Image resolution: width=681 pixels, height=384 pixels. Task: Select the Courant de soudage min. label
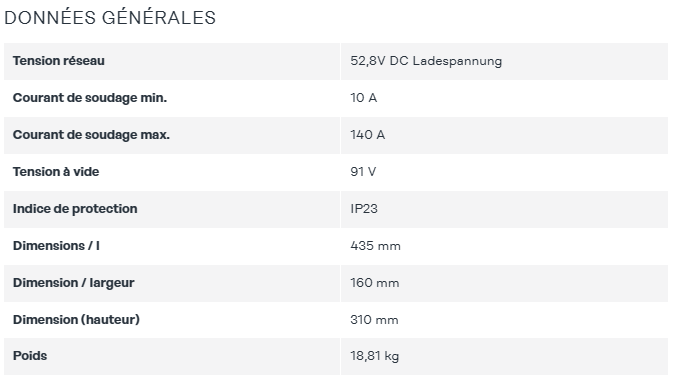point(90,98)
